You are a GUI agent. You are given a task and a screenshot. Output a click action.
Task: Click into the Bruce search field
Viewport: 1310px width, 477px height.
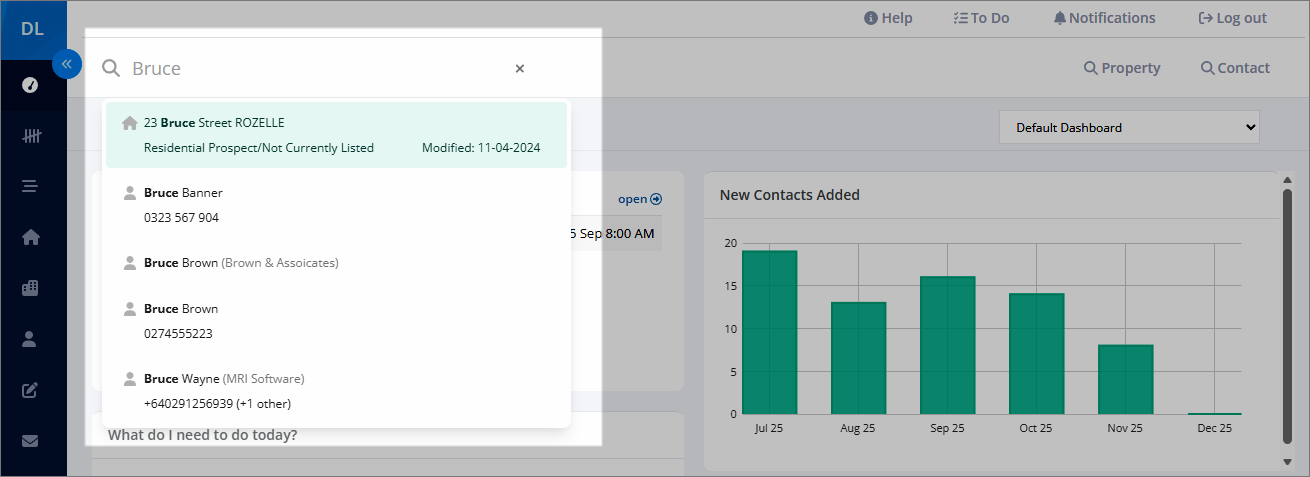(x=310, y=69)
